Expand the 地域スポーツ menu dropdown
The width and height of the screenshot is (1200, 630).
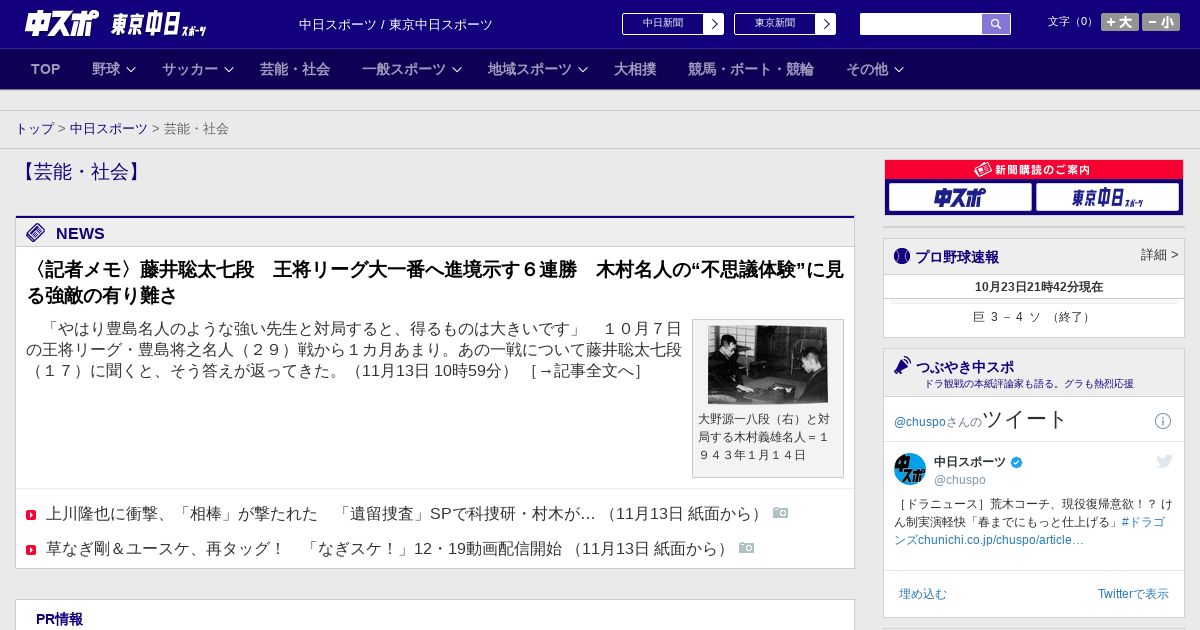coord(583,69)
